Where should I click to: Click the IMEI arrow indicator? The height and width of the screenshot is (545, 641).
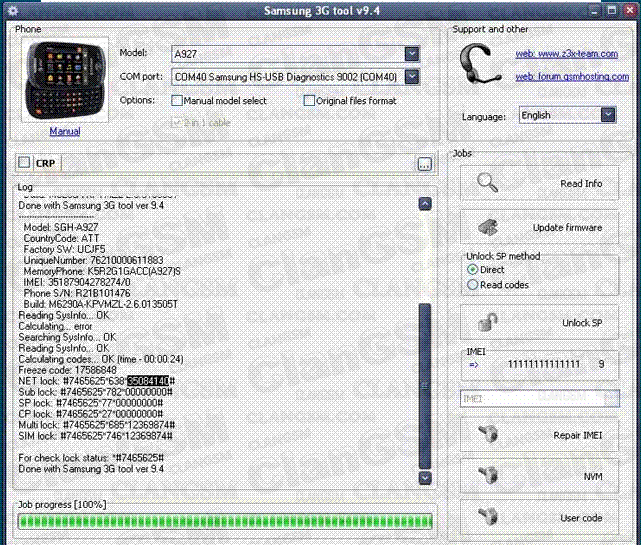click(473, 365)
